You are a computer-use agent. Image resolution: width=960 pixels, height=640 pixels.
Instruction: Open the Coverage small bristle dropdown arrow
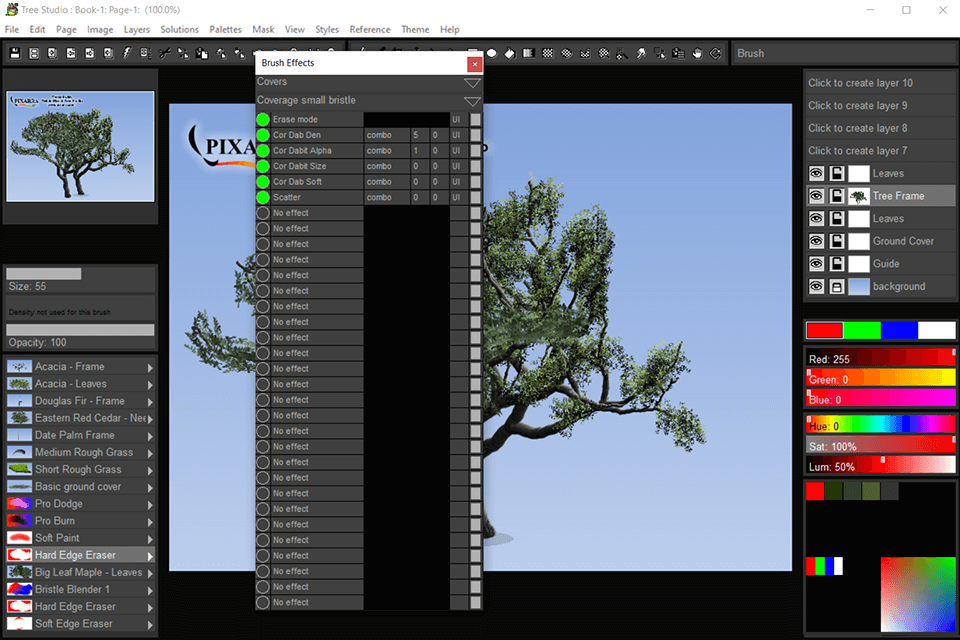click(472, 101)
